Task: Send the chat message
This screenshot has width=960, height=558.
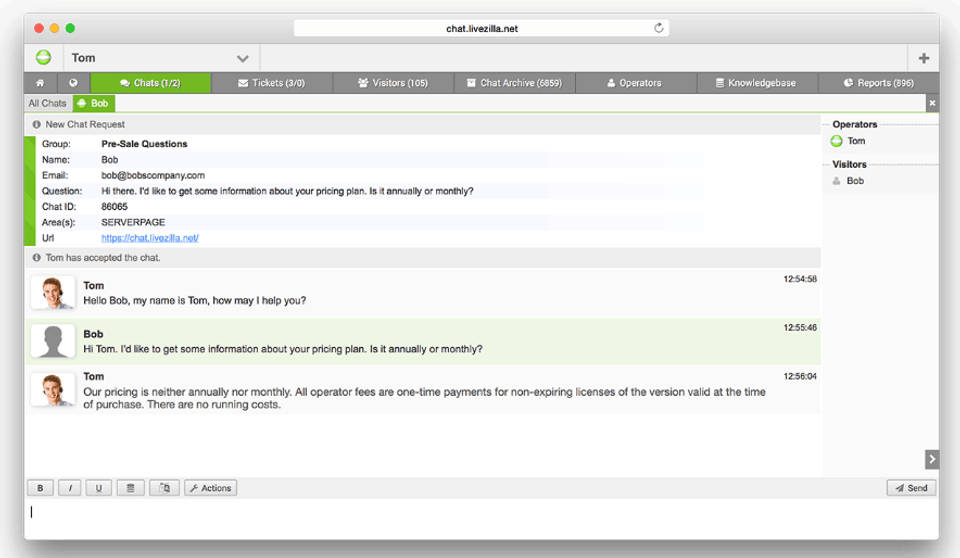Action: tap(911, 488)
